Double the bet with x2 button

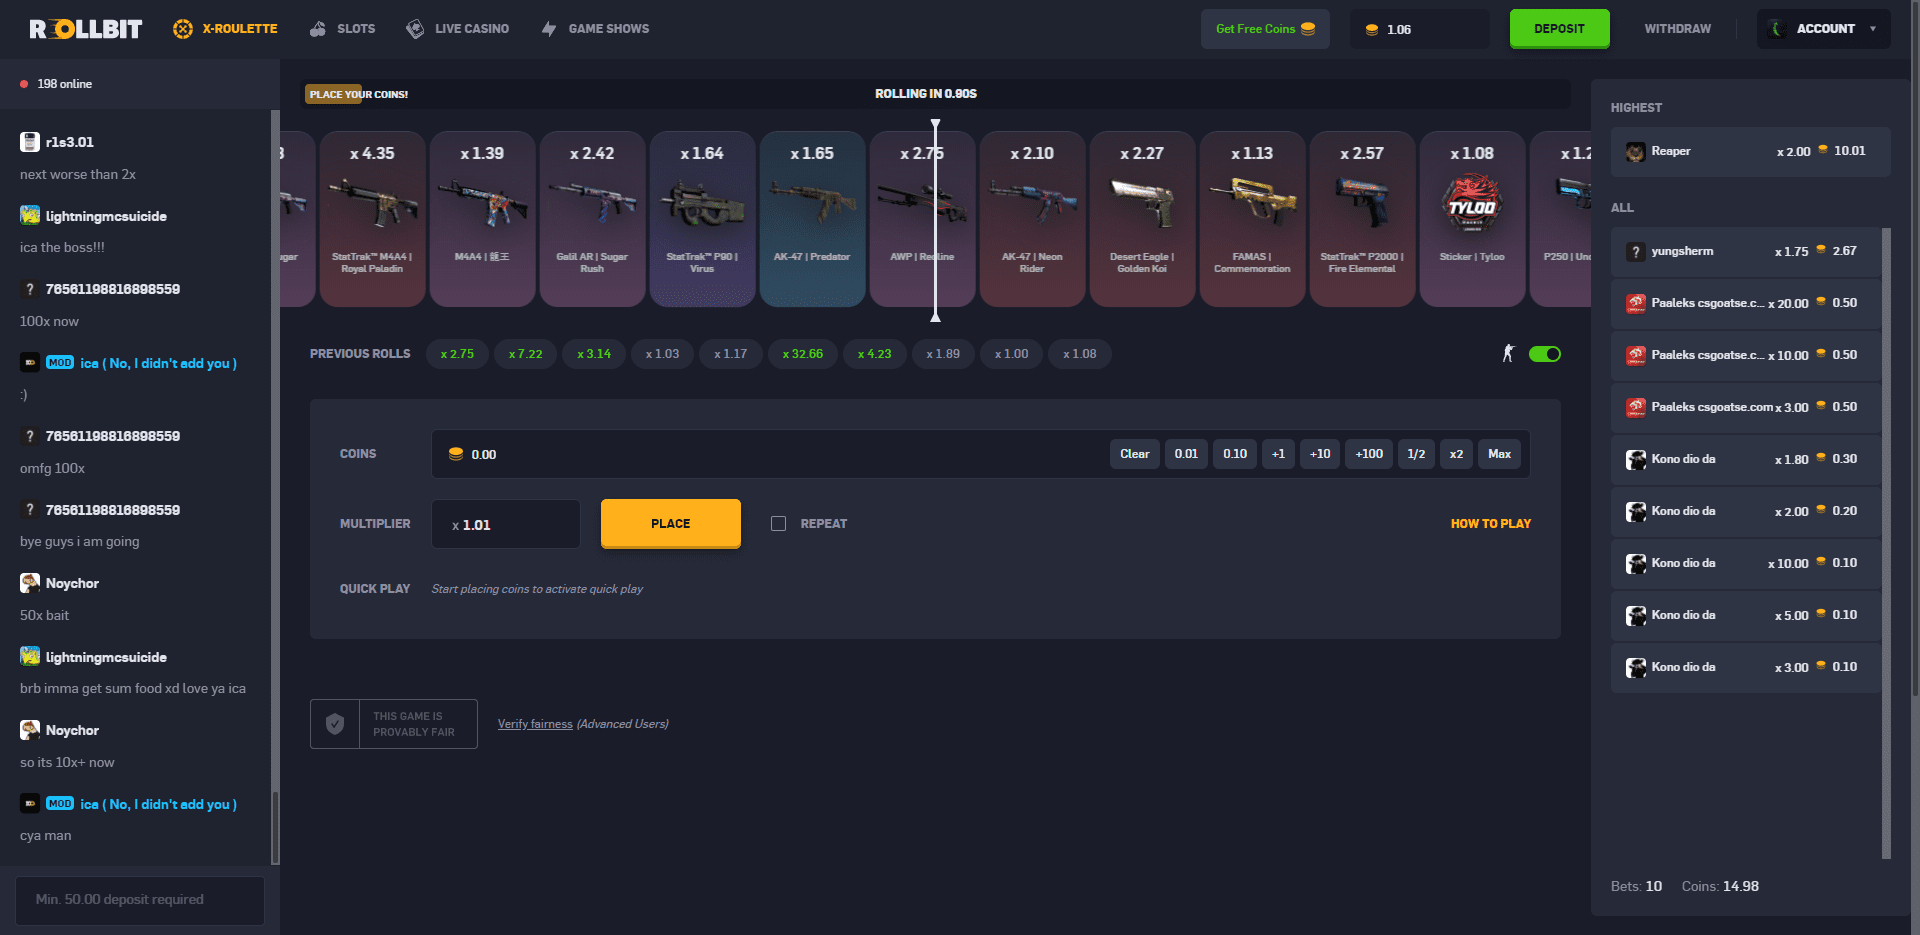point(1456,454)
